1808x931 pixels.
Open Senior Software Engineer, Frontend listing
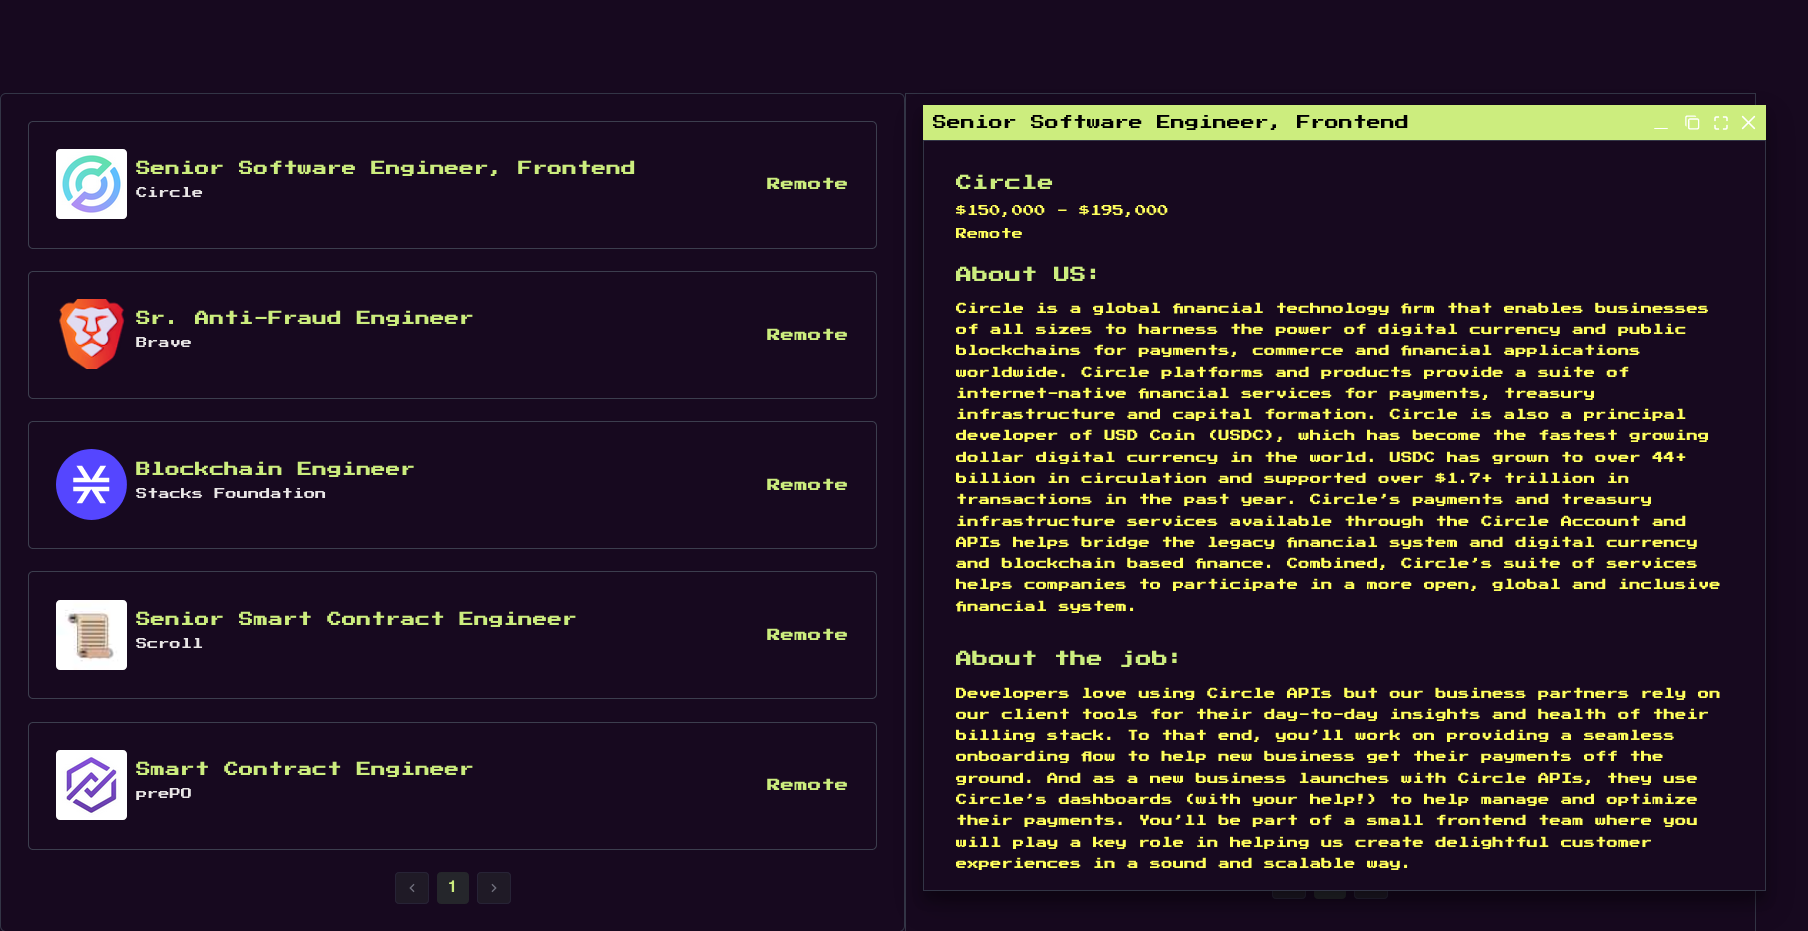[452, 185]
